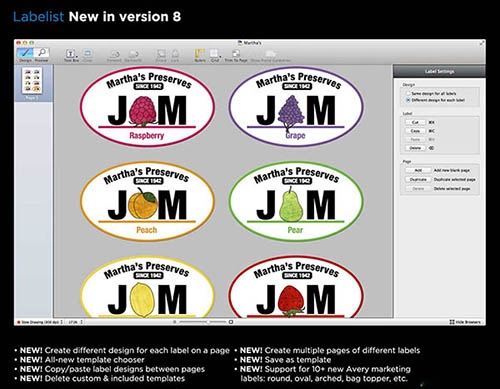The image size is (500, 389).
Task: Click the "Raspberry" text on label
Action: [147, 136]
